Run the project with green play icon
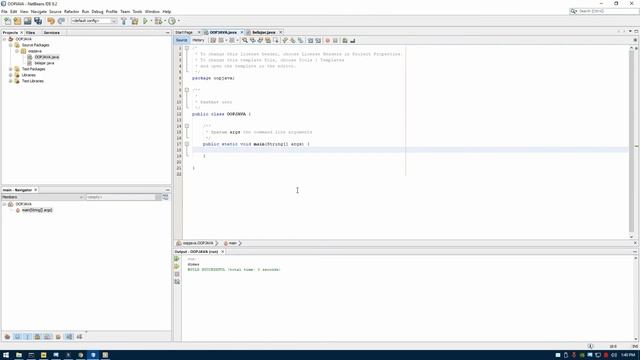 (x=145, y=21)
